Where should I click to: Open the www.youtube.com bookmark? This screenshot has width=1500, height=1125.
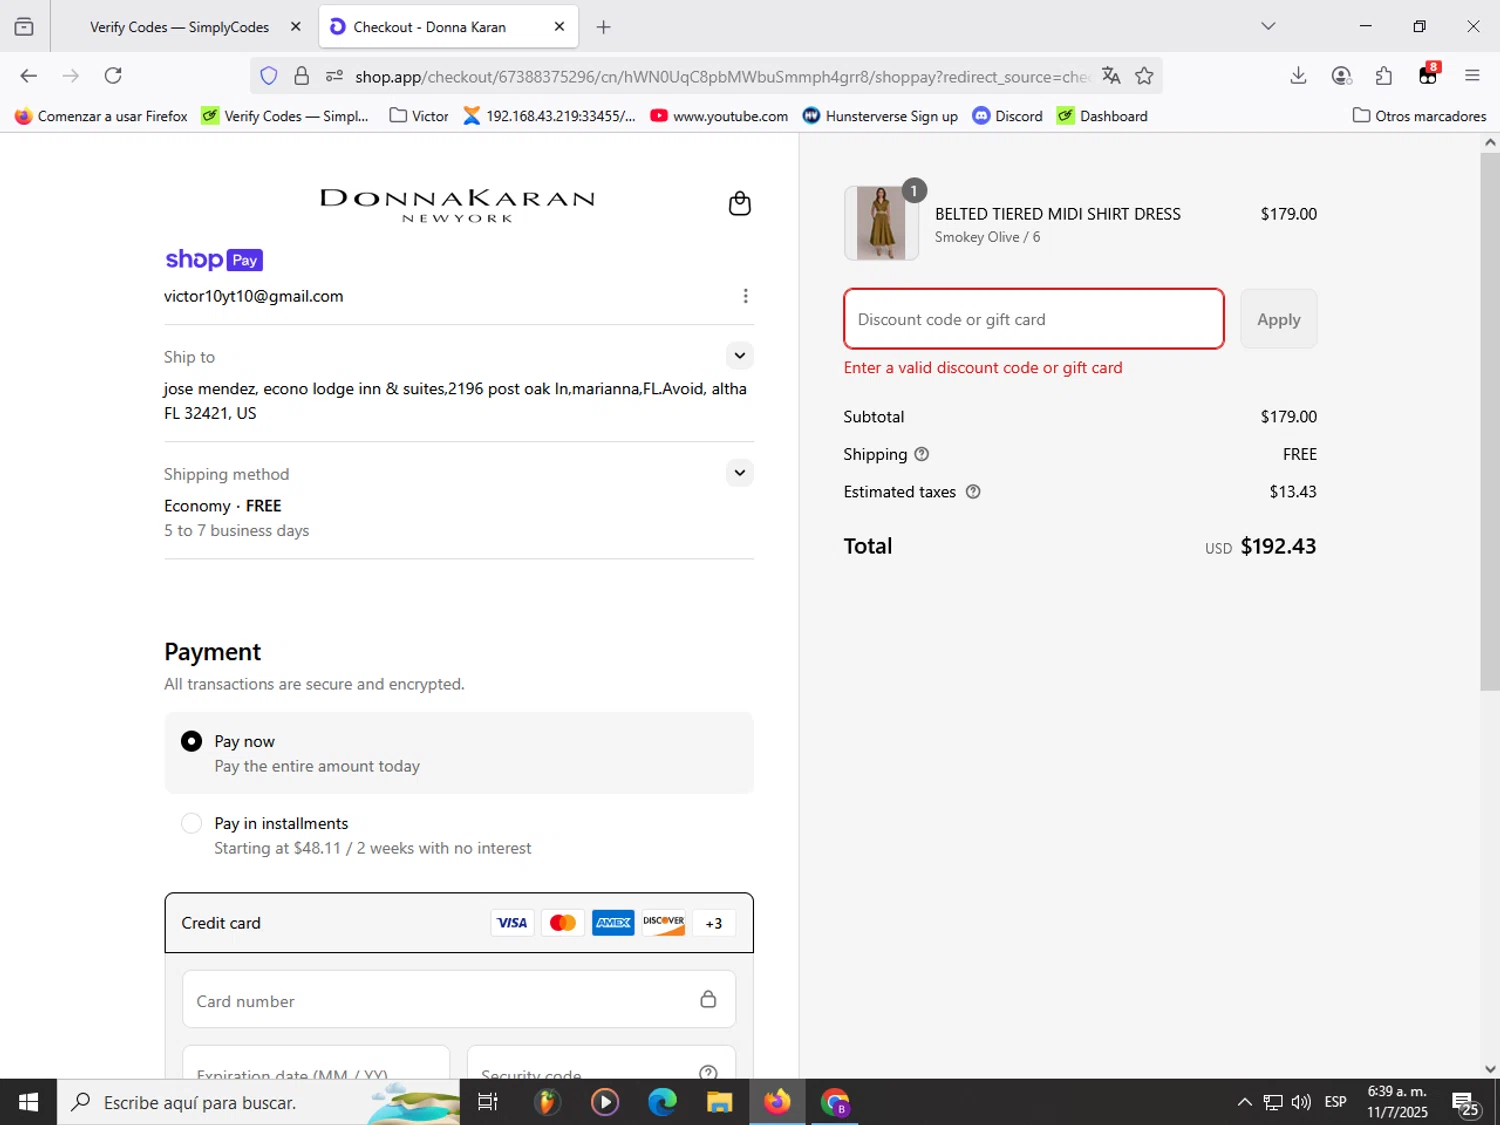719,116
